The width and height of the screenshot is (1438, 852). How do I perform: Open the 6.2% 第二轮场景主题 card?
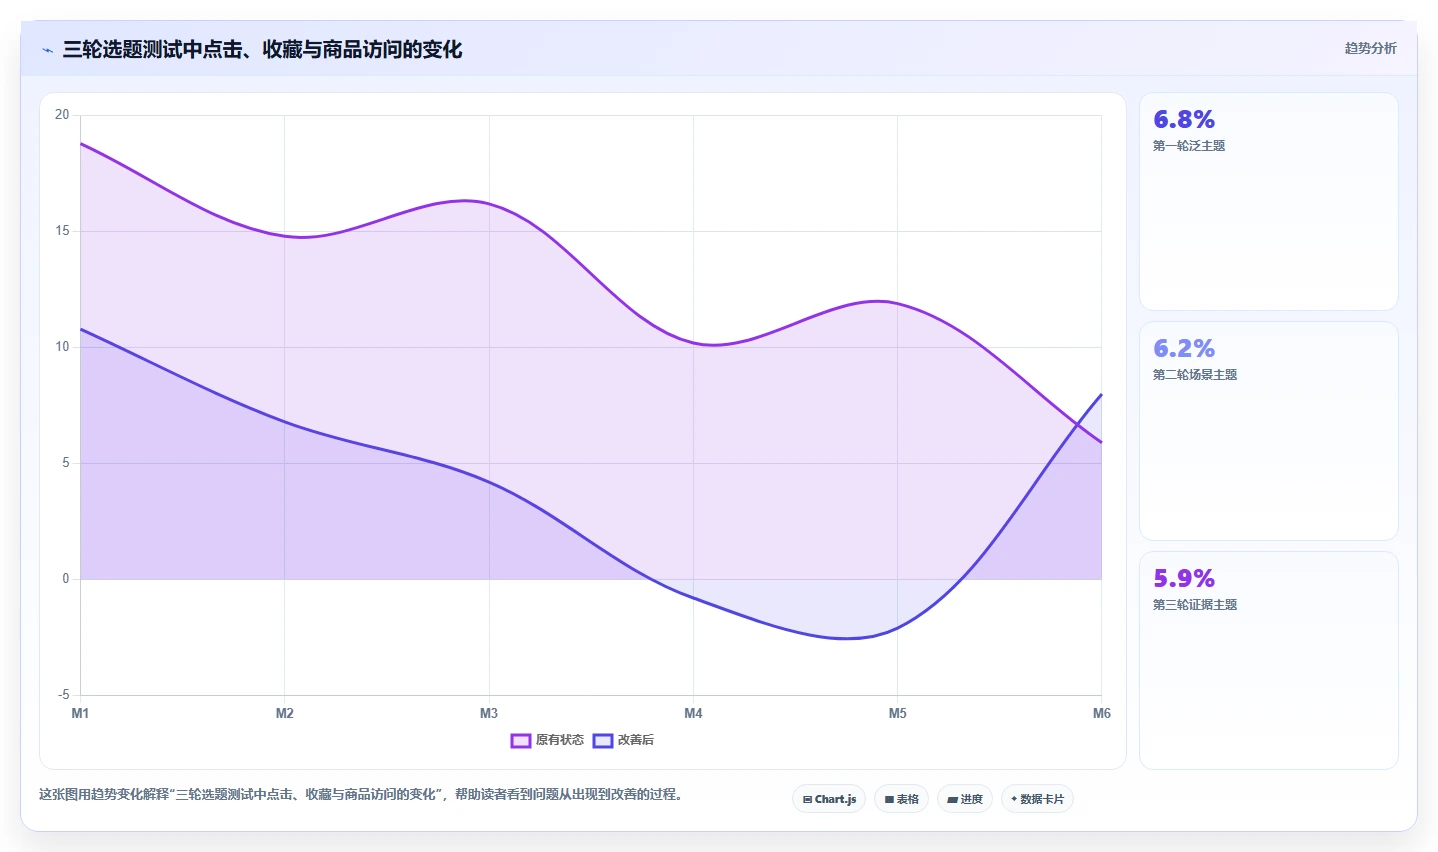(x=1268, y=431)
